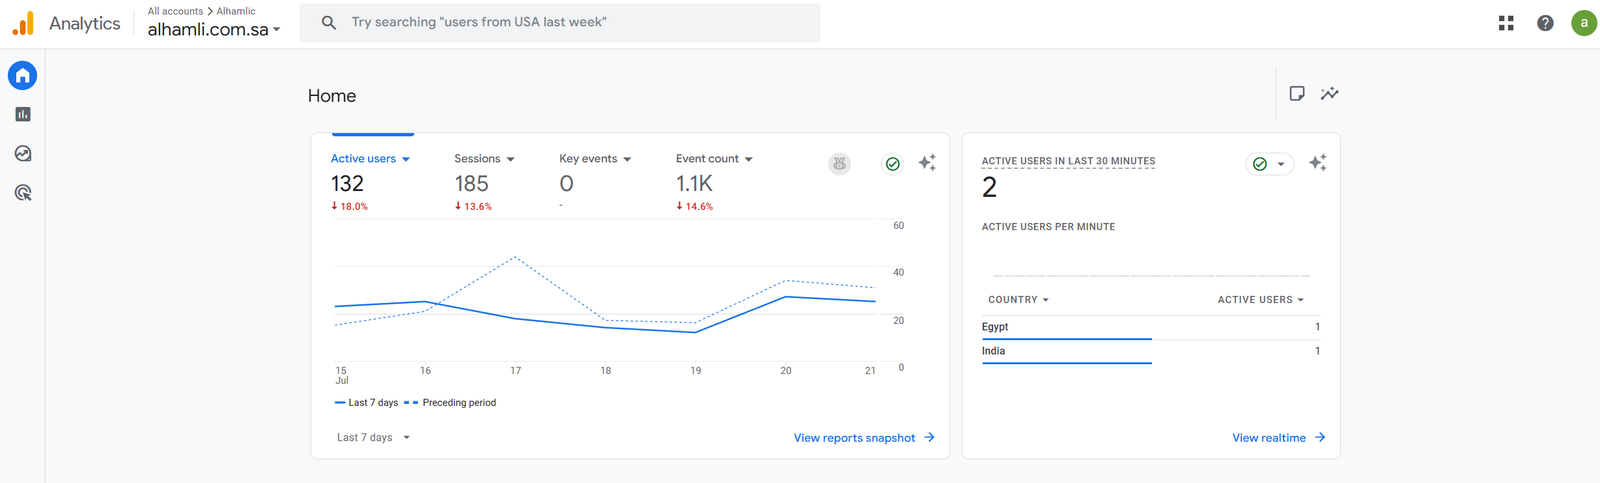Click the search magnifier icon
This screenshot has height=483, width=1600.
[x=328, y=22]
